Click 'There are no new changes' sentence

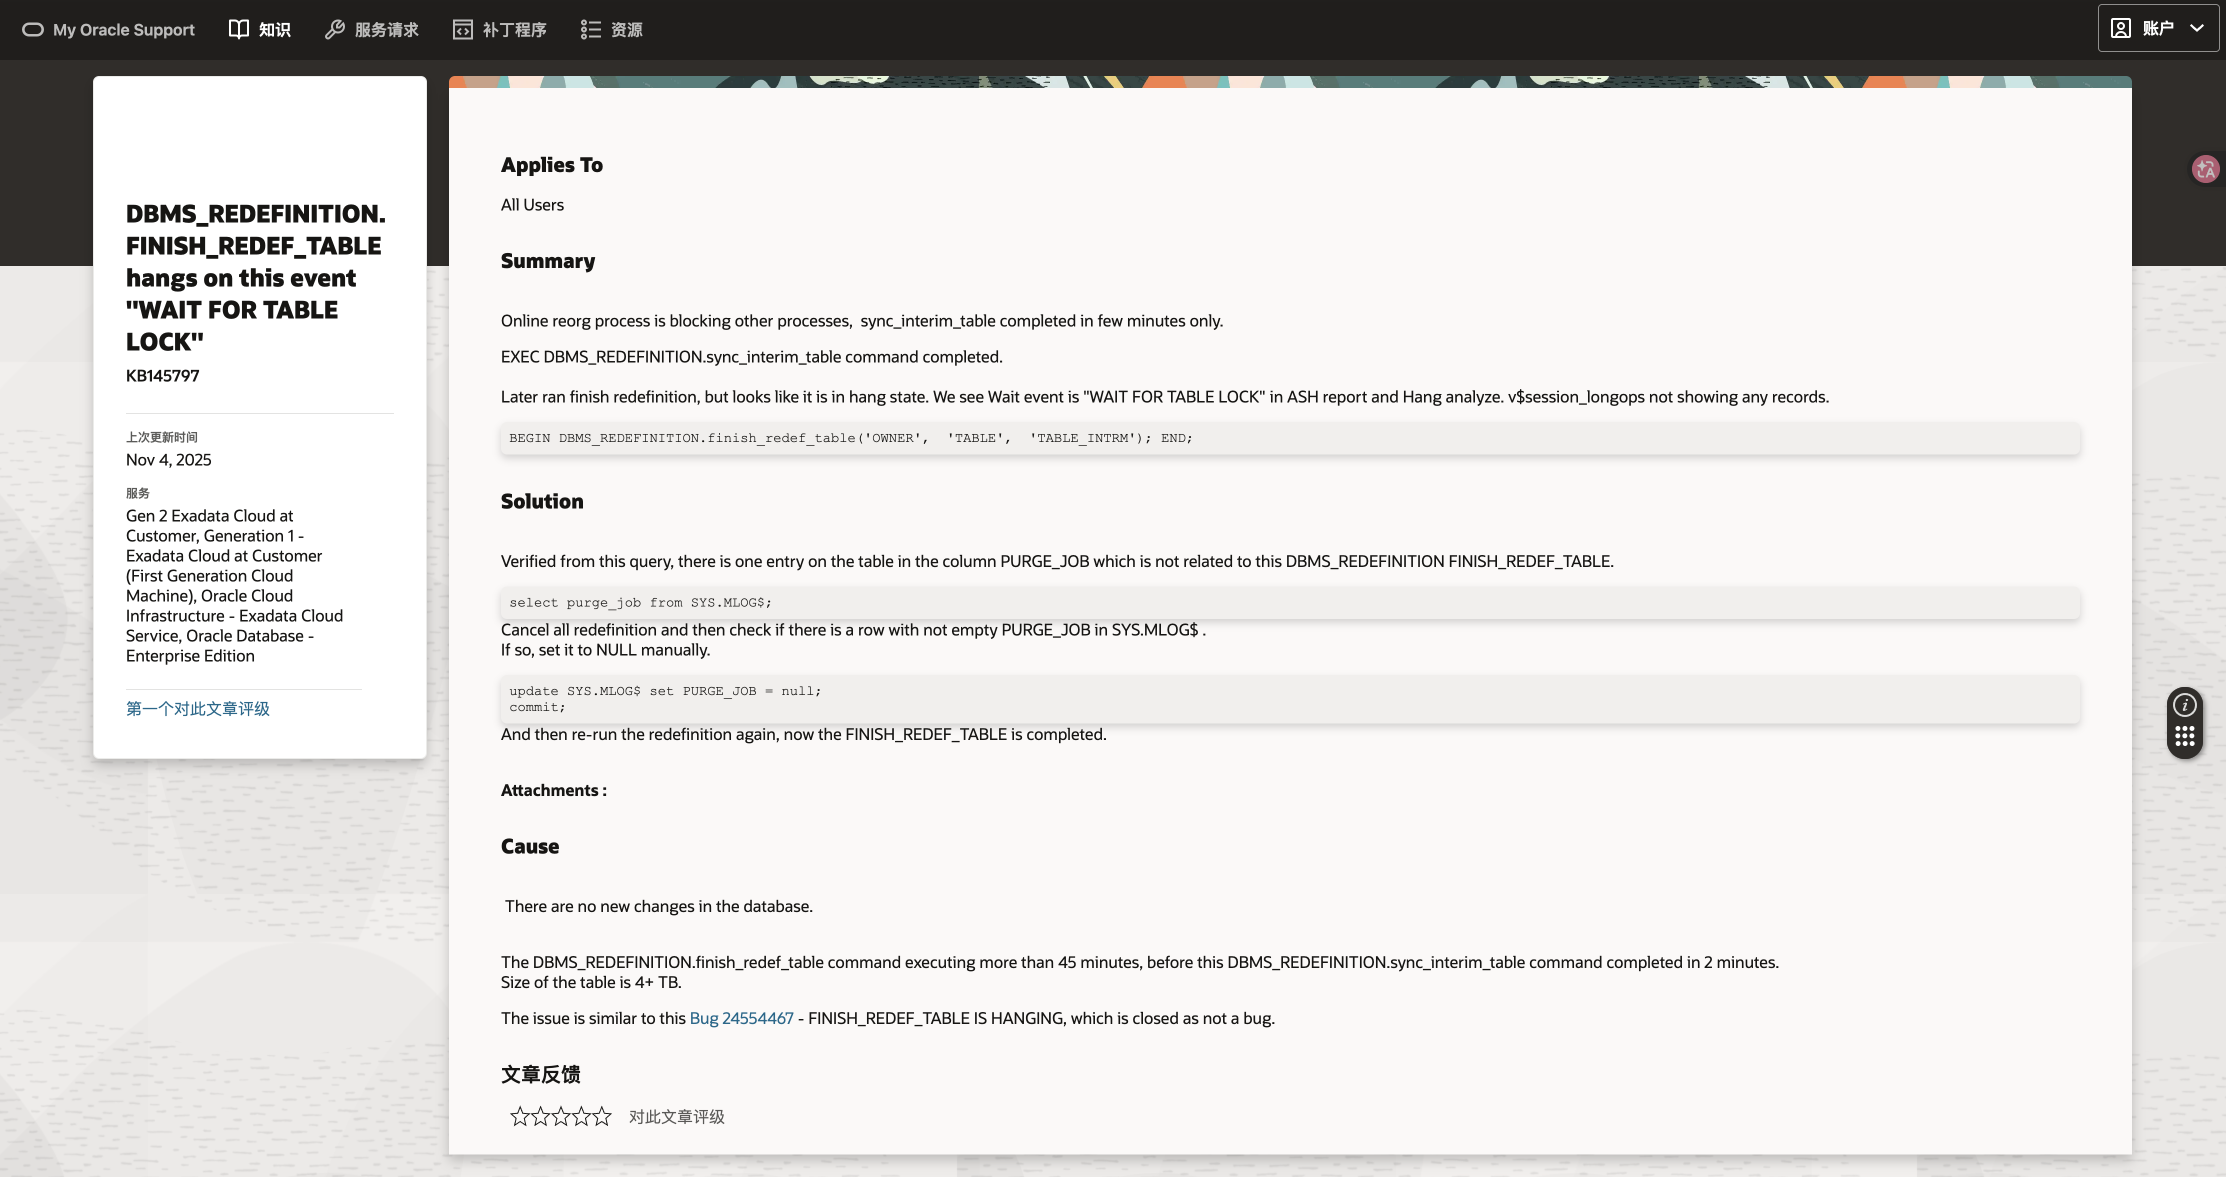659,906
